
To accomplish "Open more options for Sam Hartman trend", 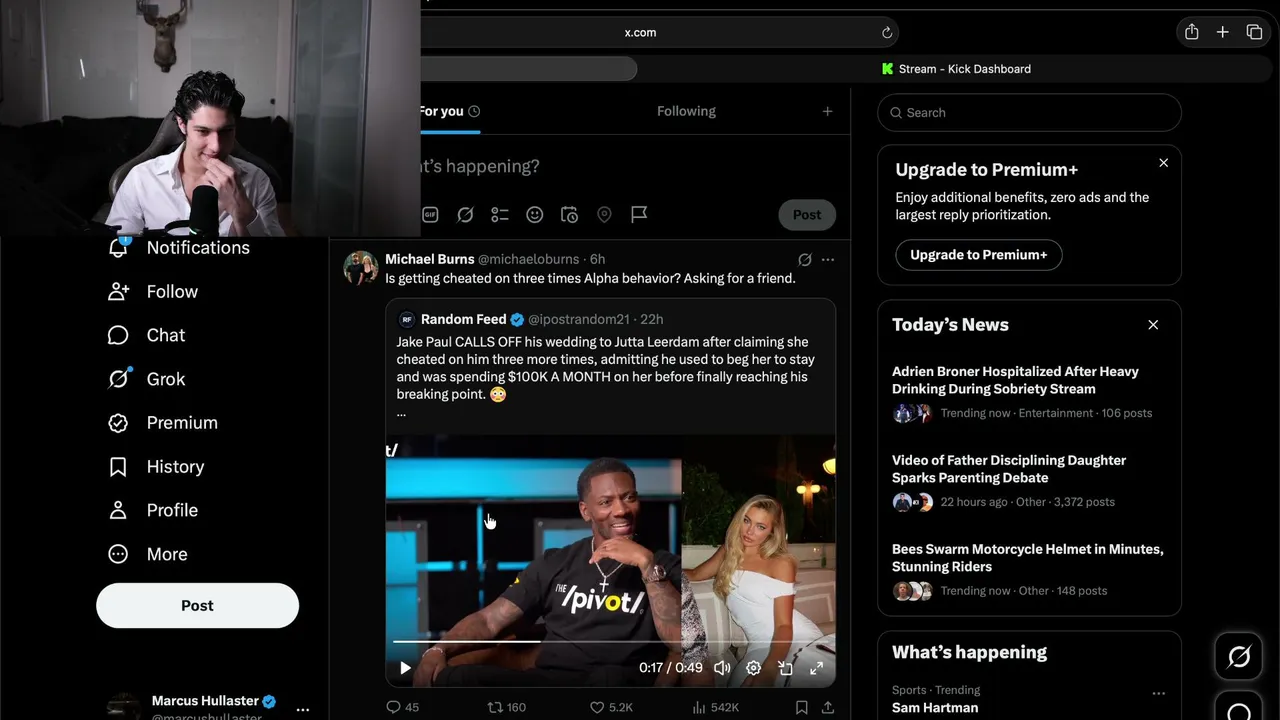I will click(1159, 693).
